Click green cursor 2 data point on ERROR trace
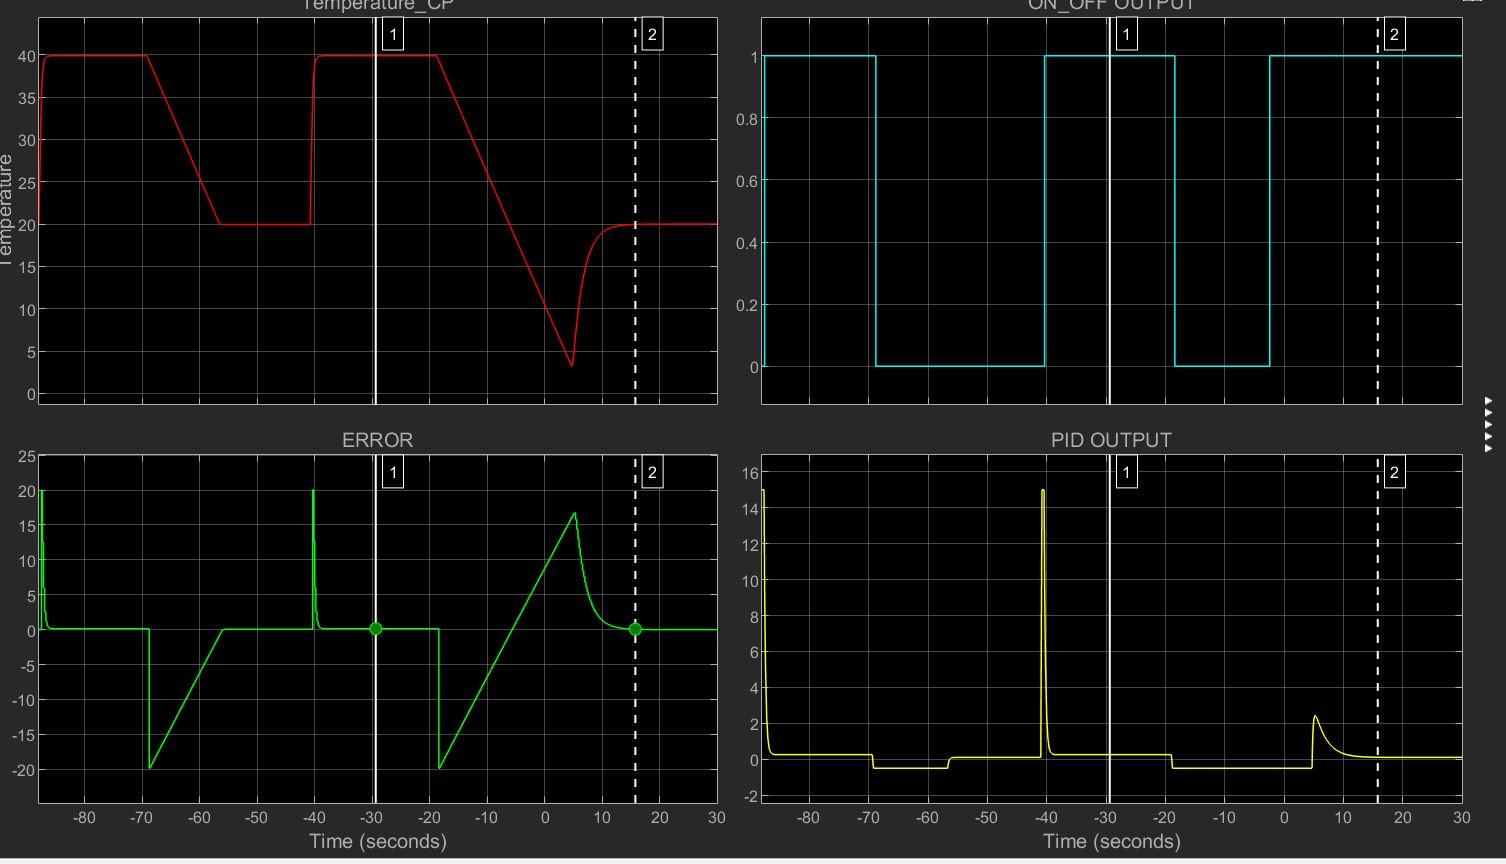Viewport: 1506px width, 864px height. (636, 628)
